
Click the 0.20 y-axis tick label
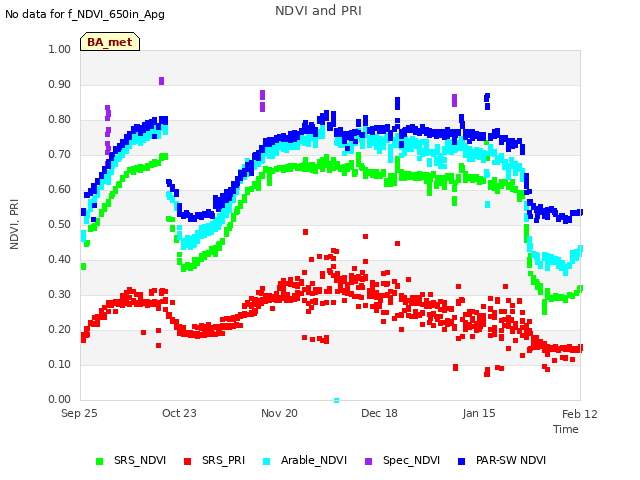coord(60,329)
